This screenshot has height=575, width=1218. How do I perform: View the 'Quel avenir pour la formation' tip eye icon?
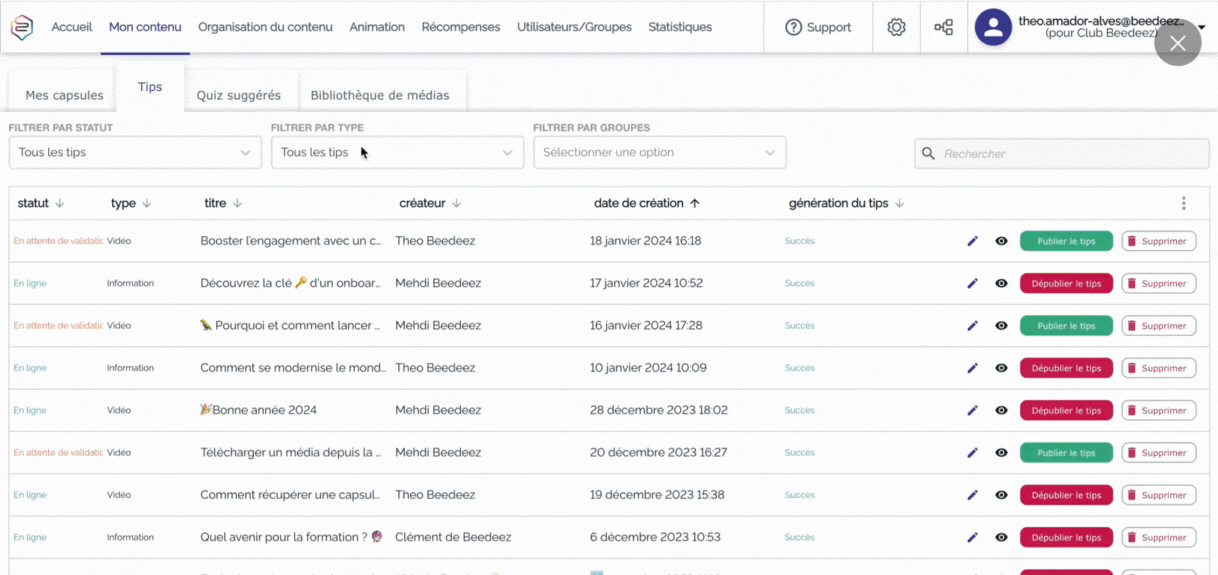coord(1001,537)
